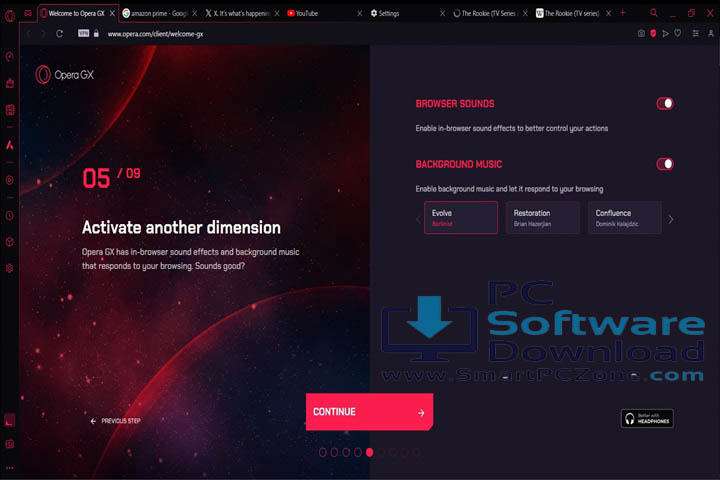Take a snapshot with camera icon
The width and height of the screenshot is (720, 480).
click(641, 33)
